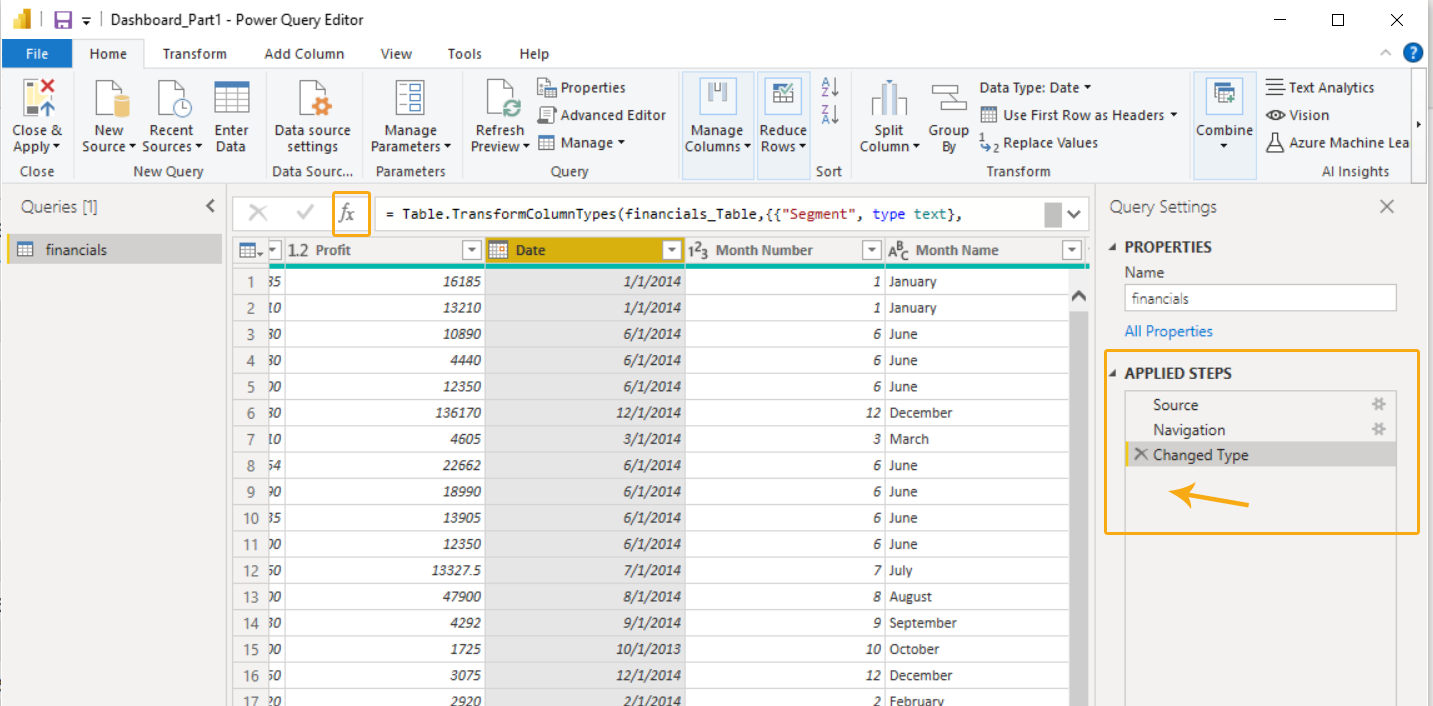
Task: Open Text Analytics
Action: point(1320,88)
